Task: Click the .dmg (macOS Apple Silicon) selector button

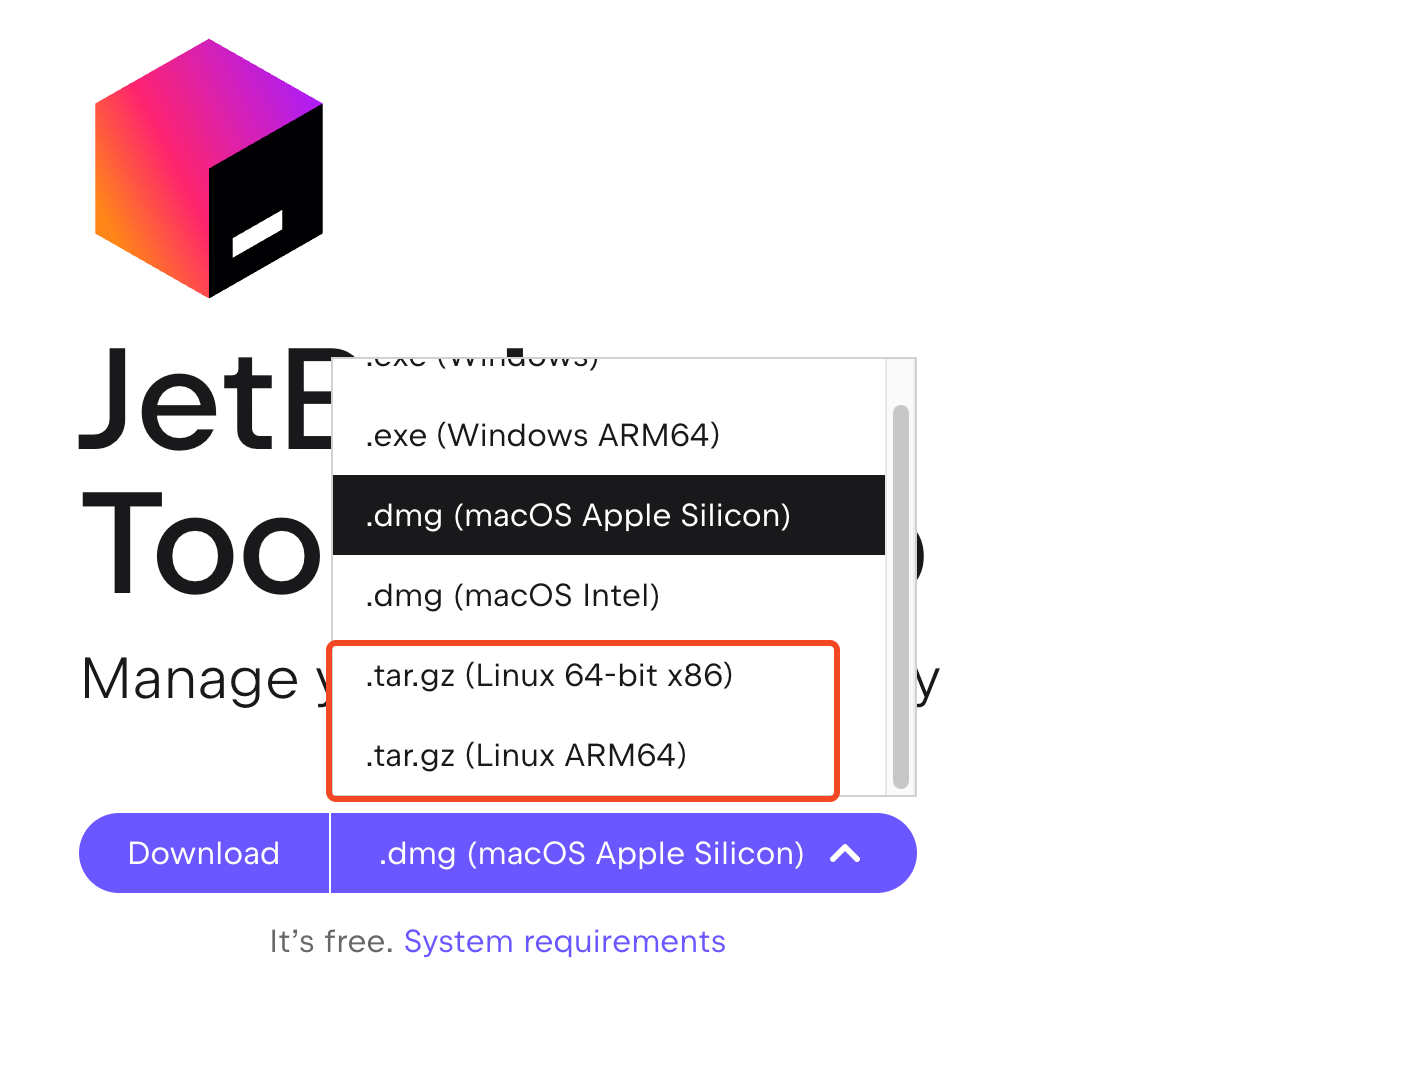Action: 591,854
